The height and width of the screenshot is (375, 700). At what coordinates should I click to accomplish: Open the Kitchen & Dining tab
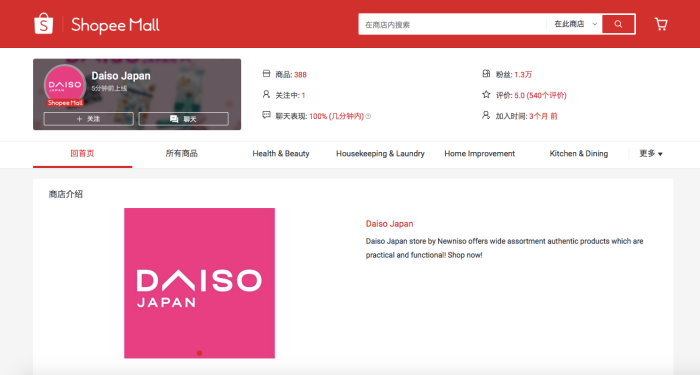pyautogui.click(x=579, y=154)
